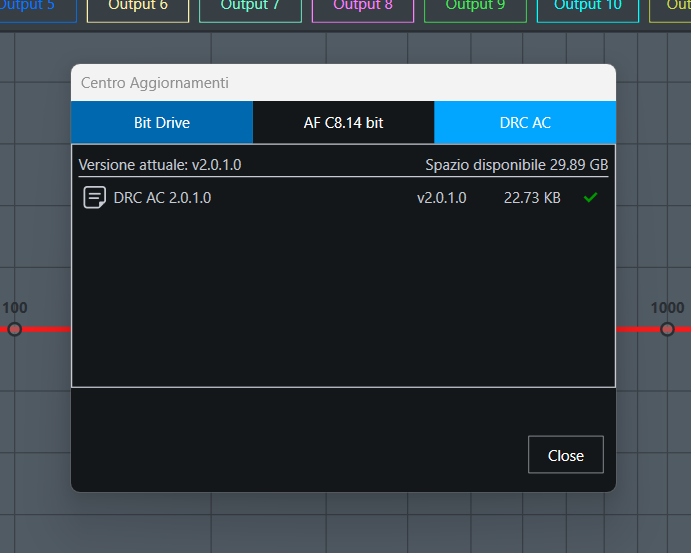Click the 22.73 KB file size
691x553 pixels.
pyautogui.click(x=532, y=198)
